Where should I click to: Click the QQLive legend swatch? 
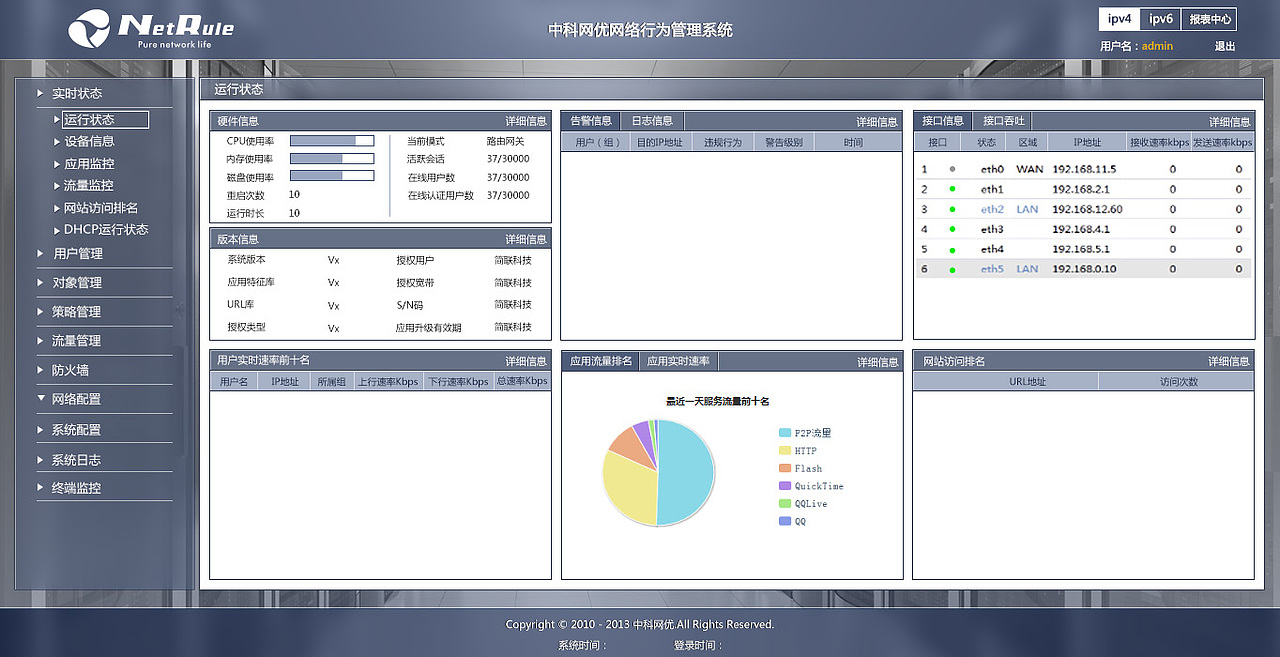pos(785,503)
